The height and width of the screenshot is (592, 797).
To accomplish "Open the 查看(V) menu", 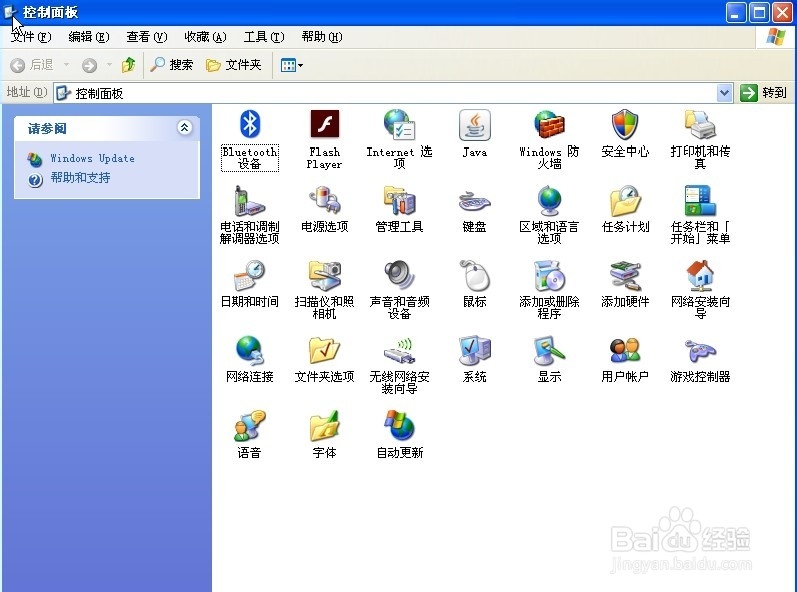I will [x=146, y=37].
